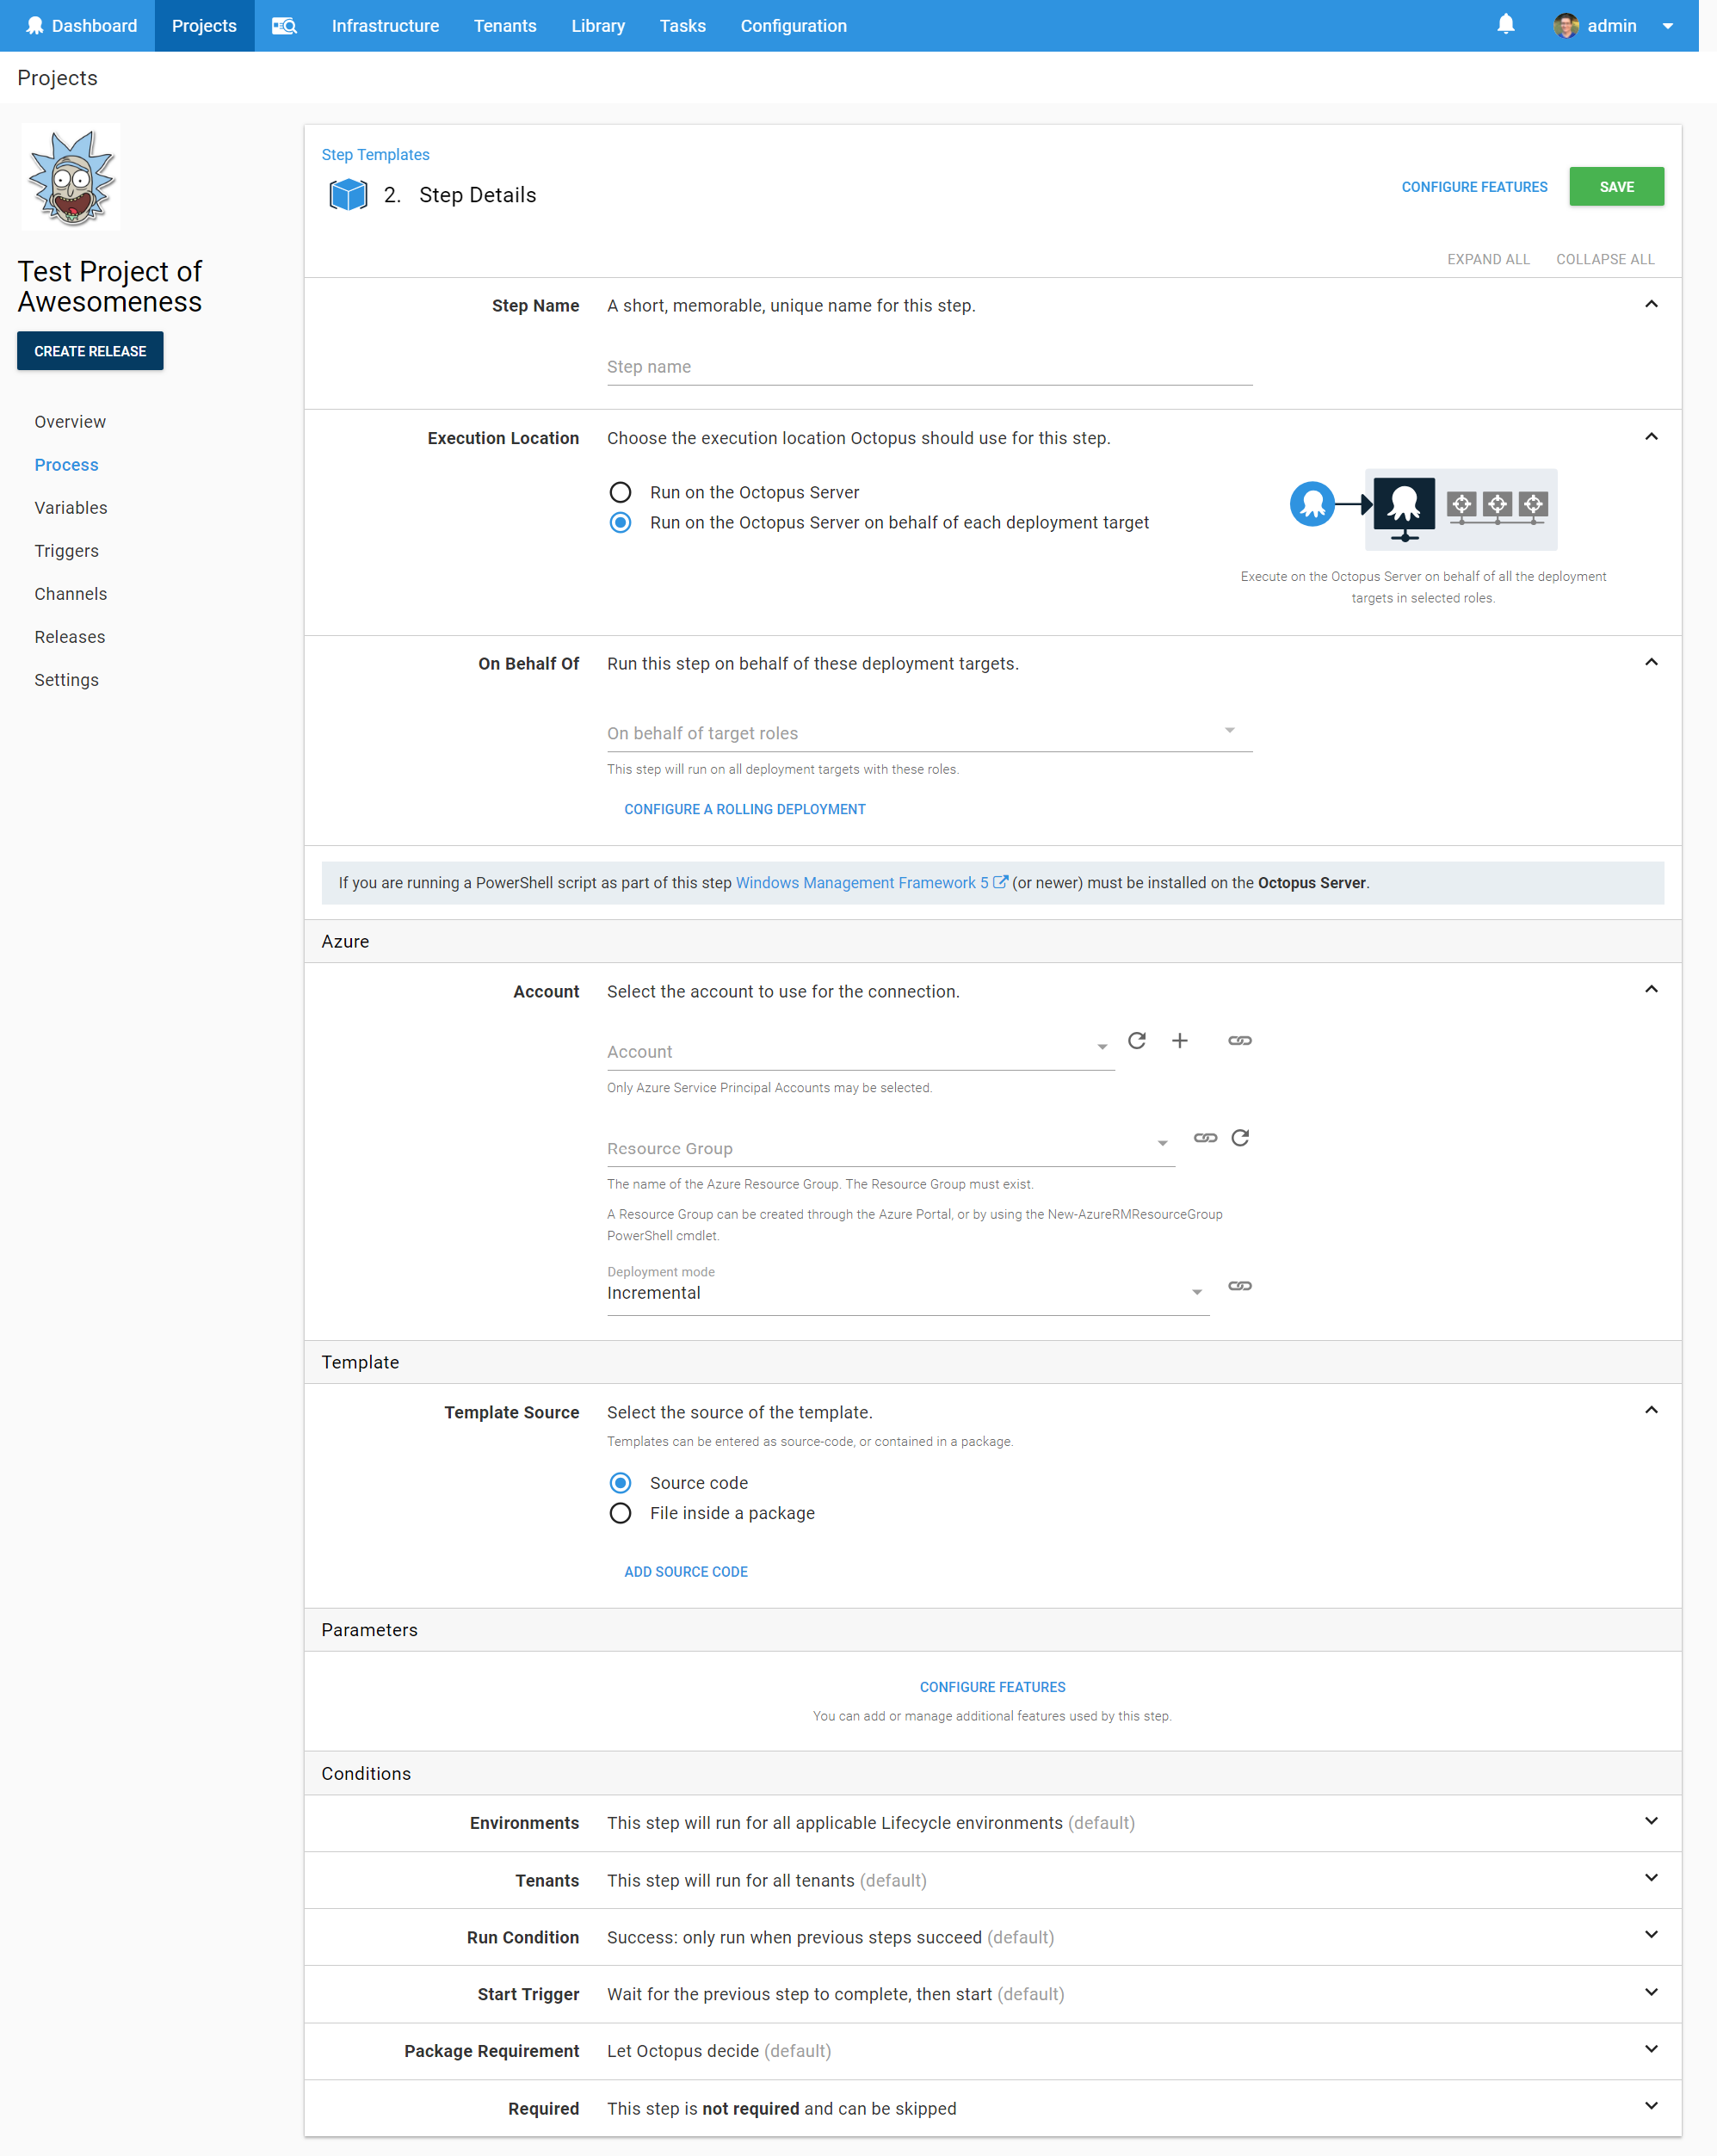
Task: Open the notifications bell icon
Action: [x=1506, y=25]
